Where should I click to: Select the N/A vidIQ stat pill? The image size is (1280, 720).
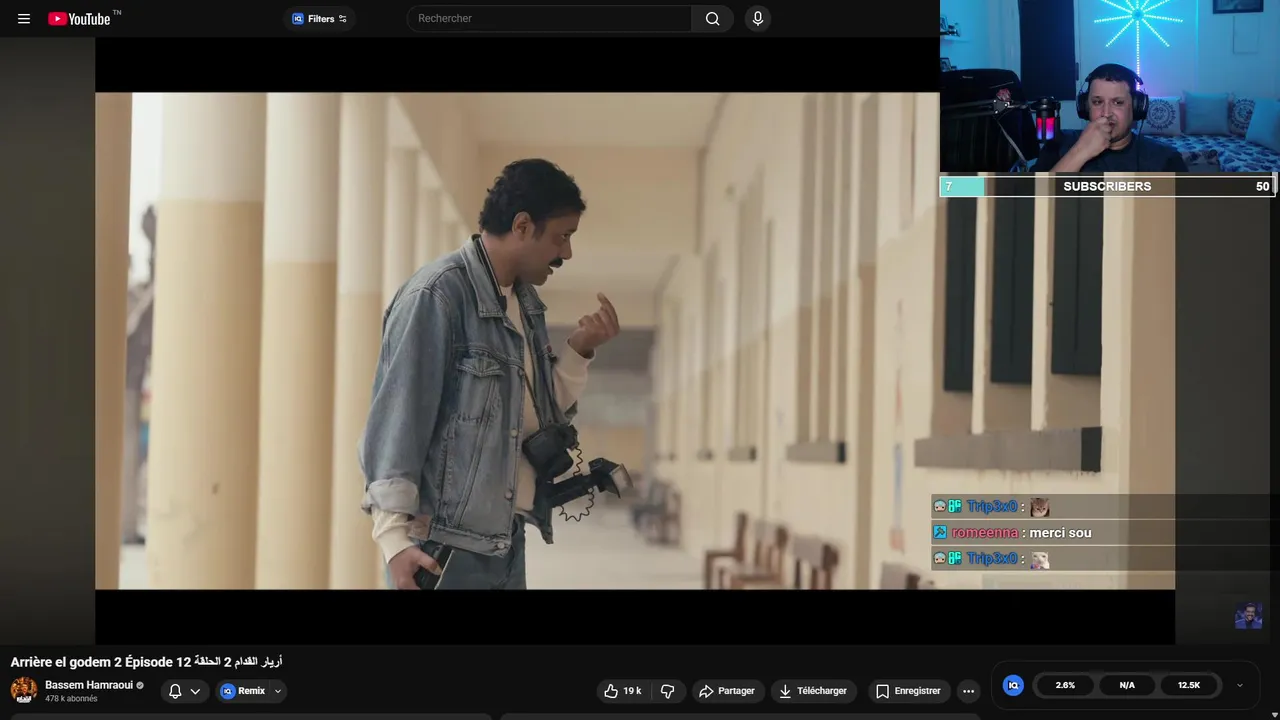[1127, 685]
